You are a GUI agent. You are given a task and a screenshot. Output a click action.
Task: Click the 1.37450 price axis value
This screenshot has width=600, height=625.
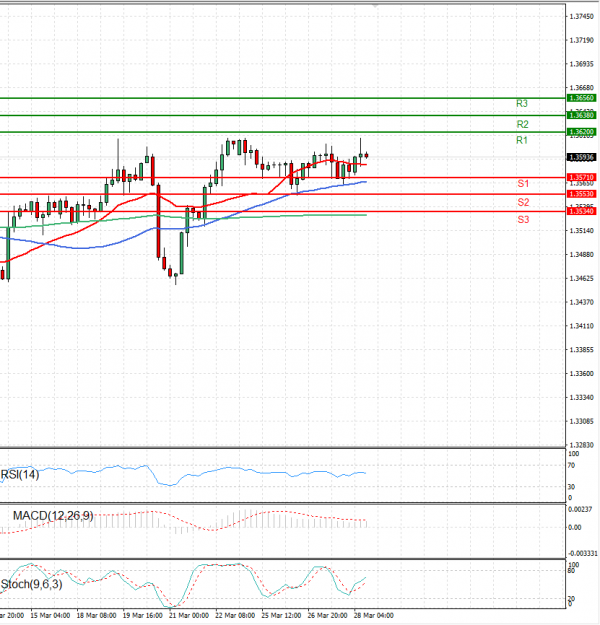(582, 17)
